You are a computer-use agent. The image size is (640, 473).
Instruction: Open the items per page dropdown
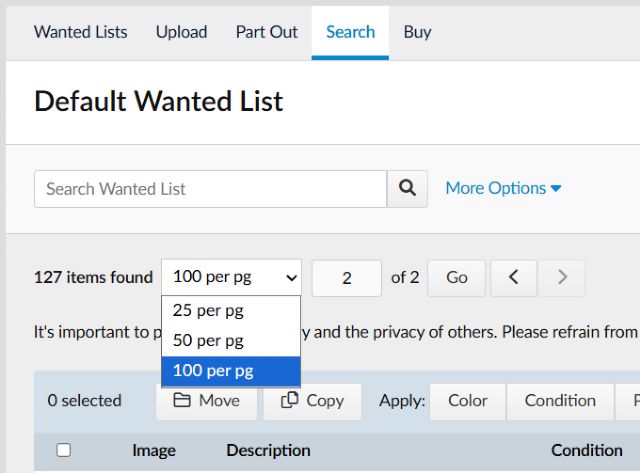[x=231, y=278]
